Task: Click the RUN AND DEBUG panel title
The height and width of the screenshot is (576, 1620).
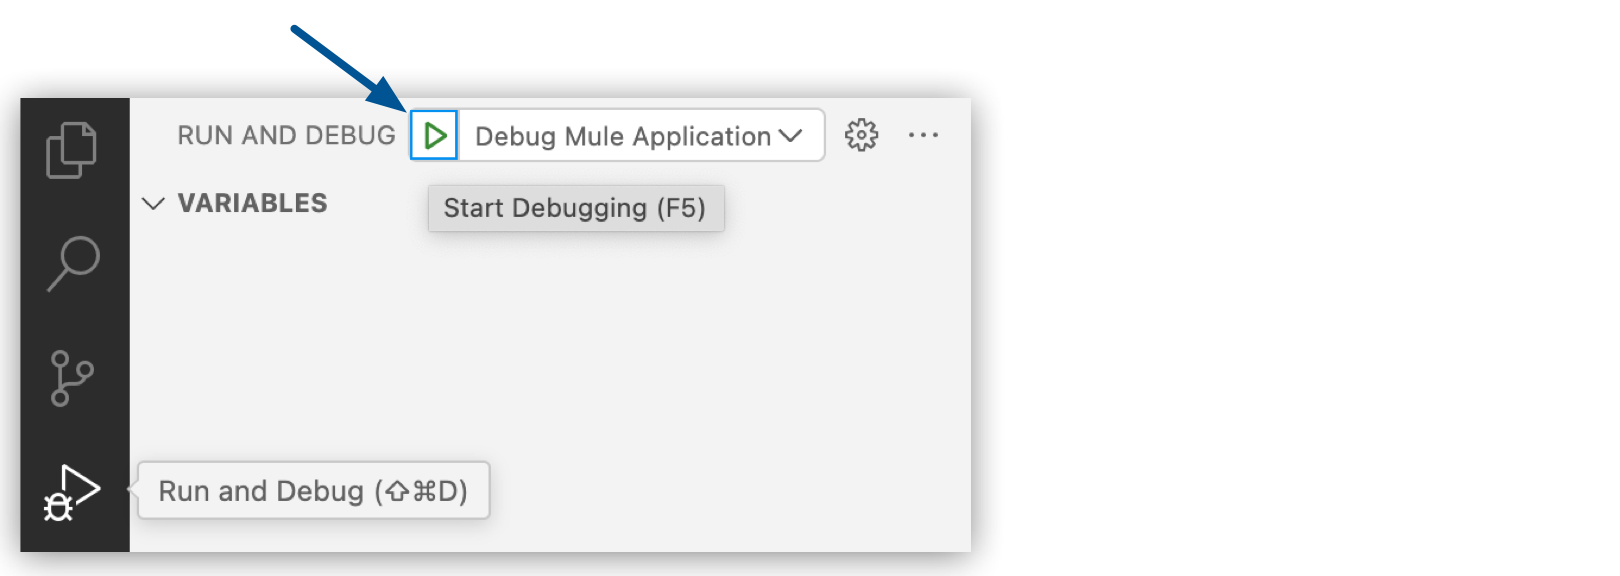Action: tap(286, 135)
